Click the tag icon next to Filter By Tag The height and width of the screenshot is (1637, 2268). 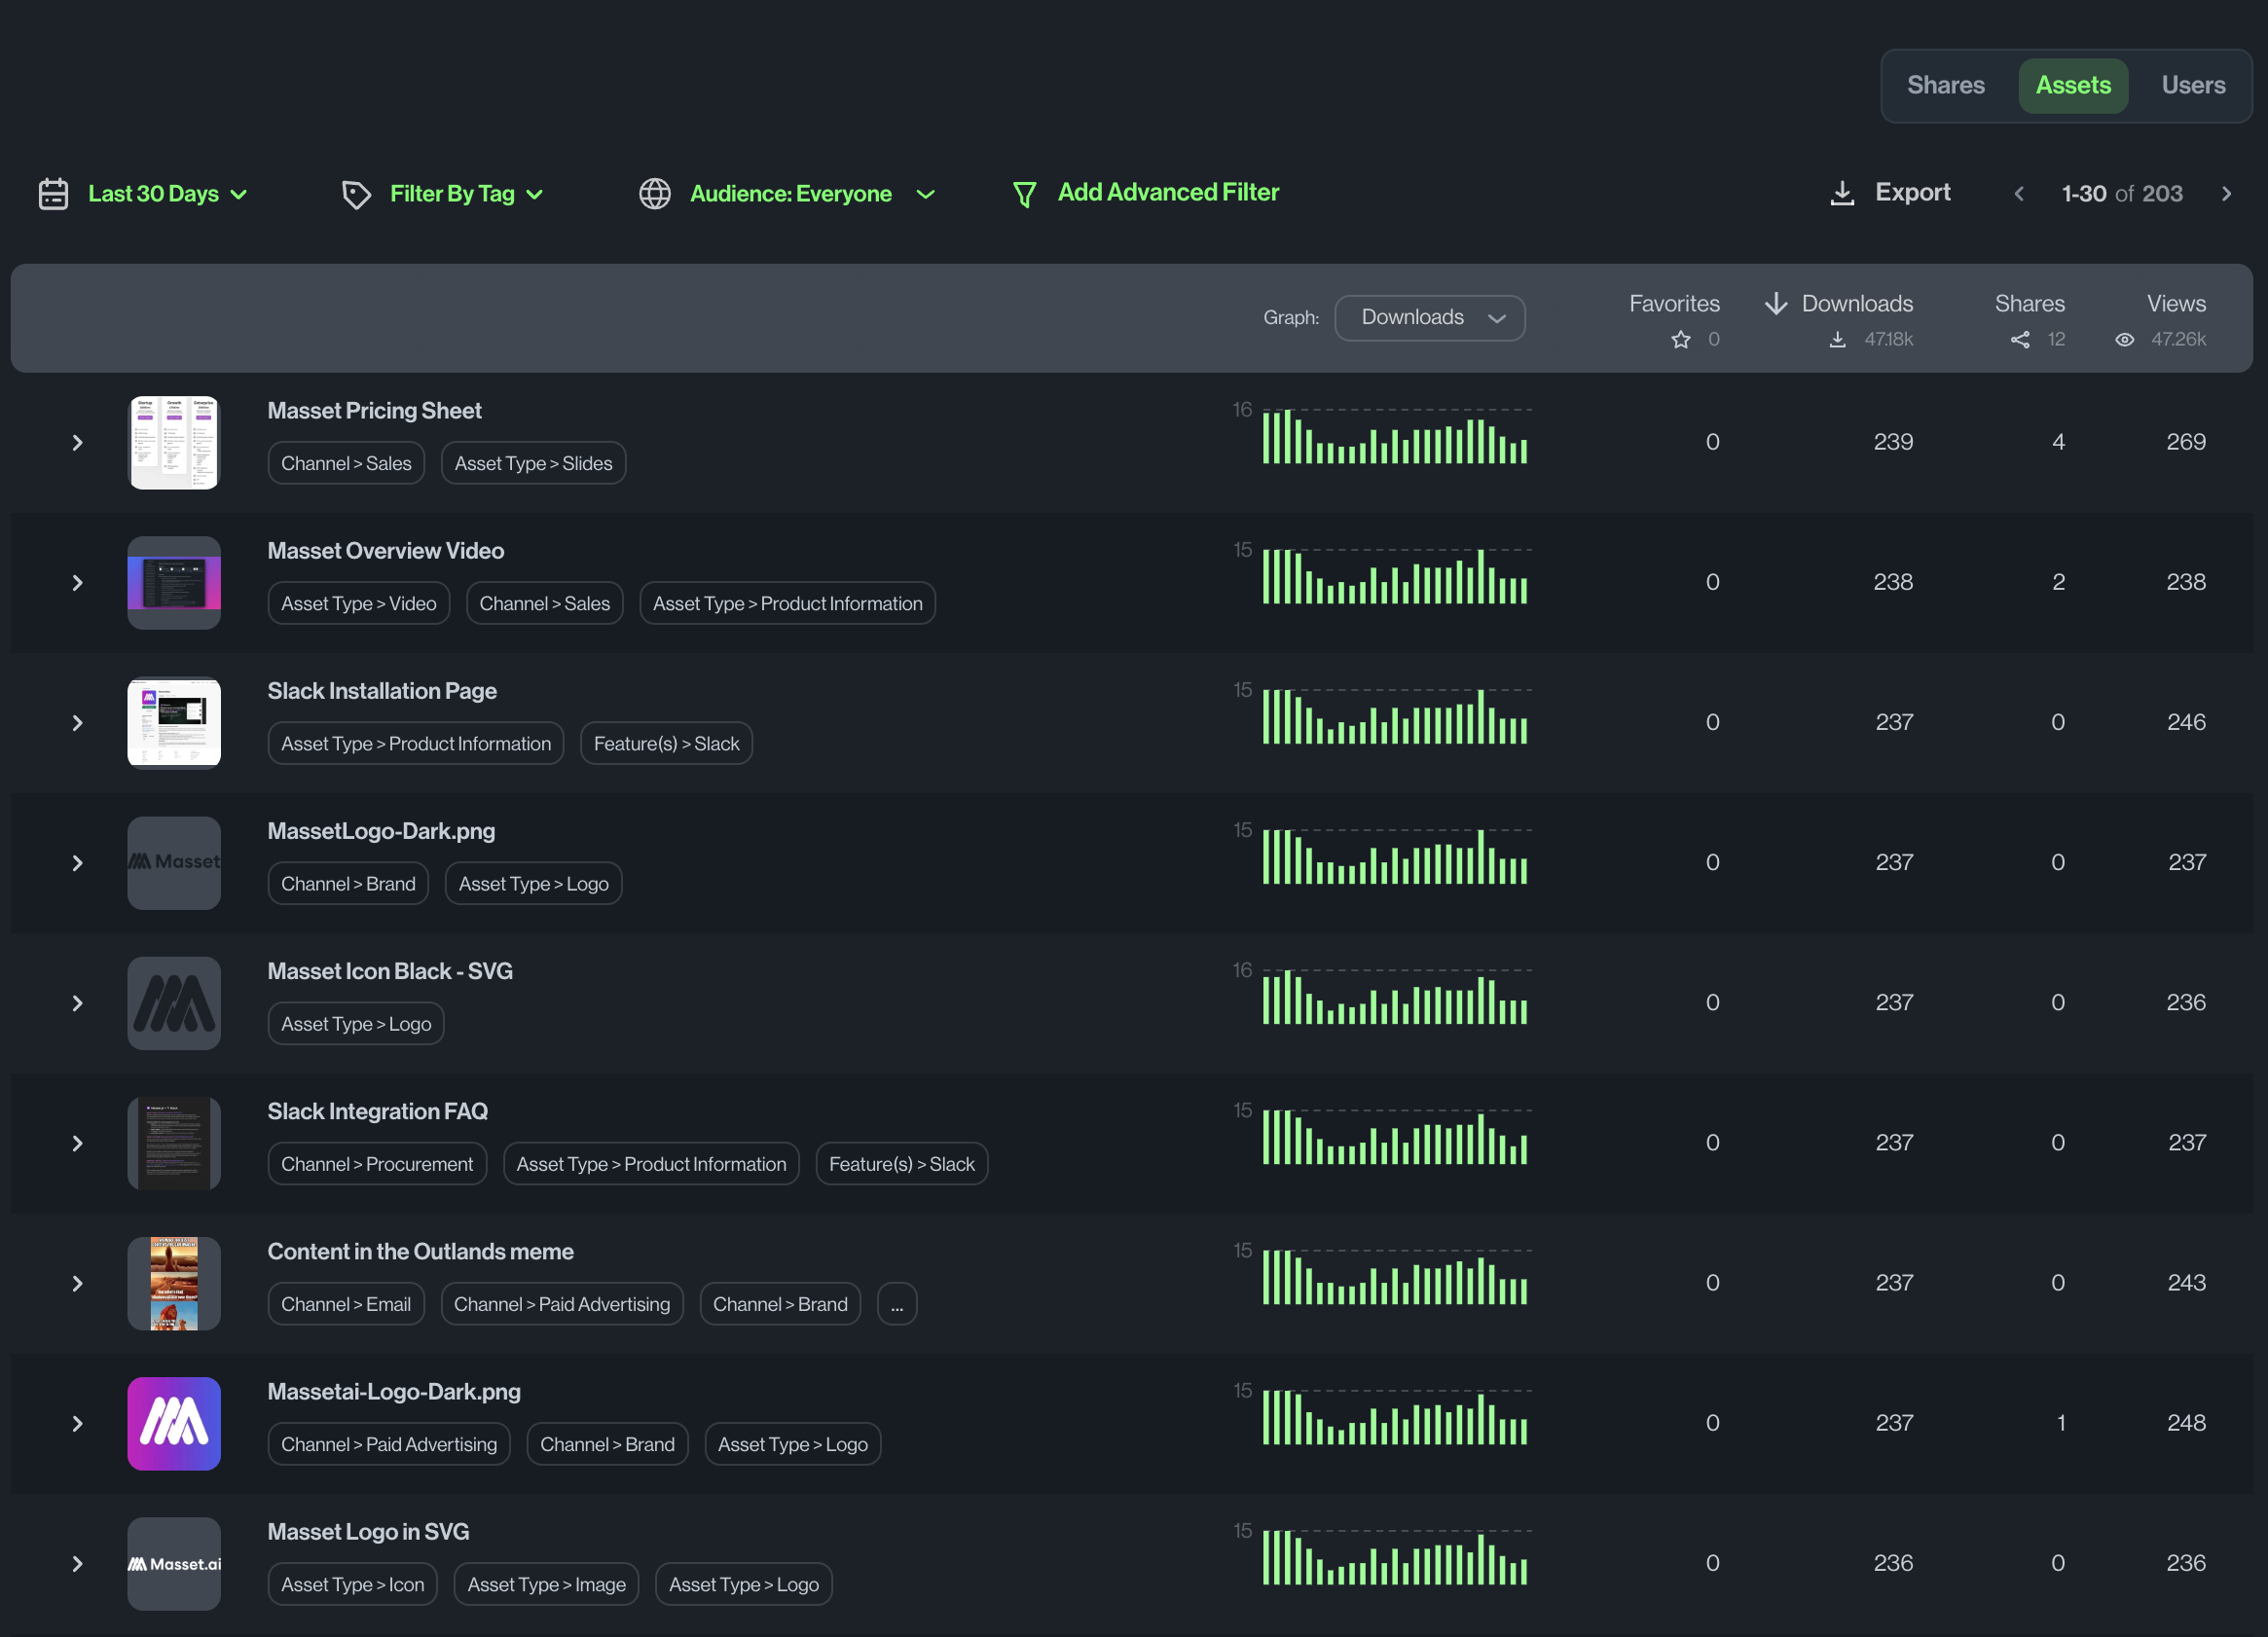tap(357, 194)
